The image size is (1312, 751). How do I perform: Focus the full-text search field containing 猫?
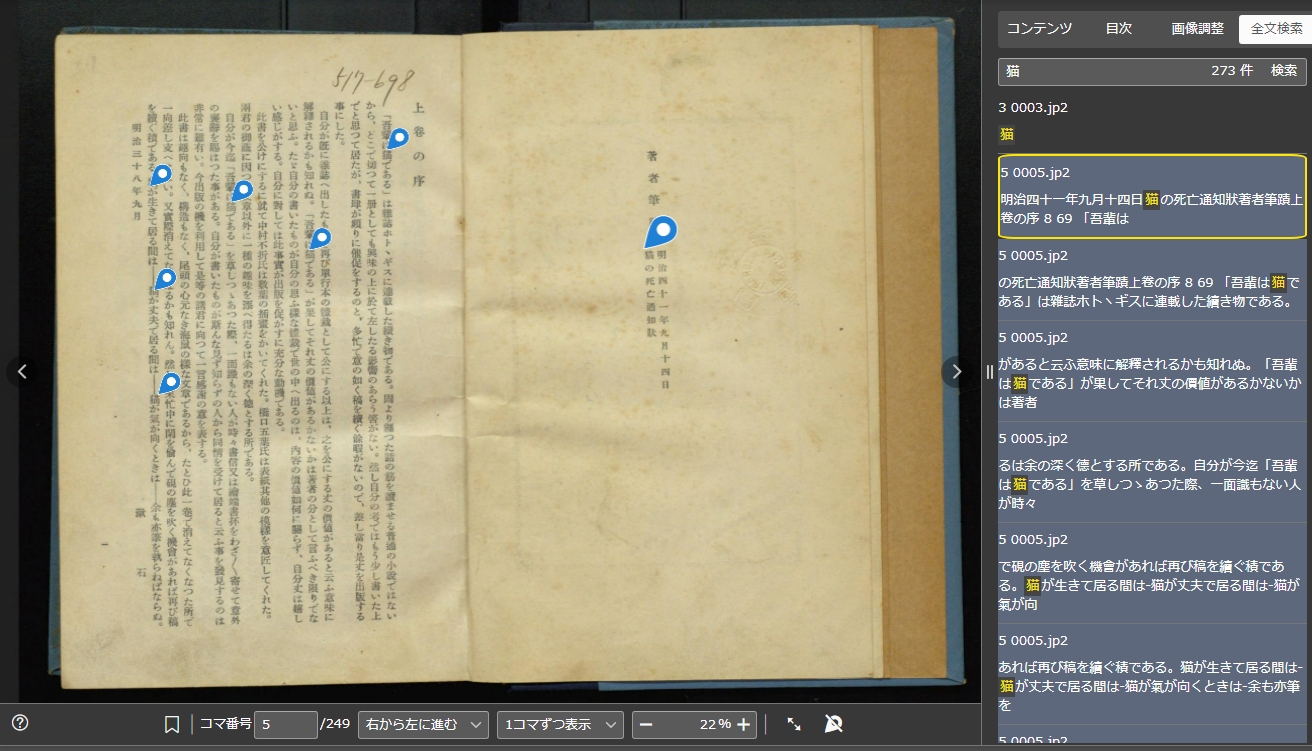1100,71
